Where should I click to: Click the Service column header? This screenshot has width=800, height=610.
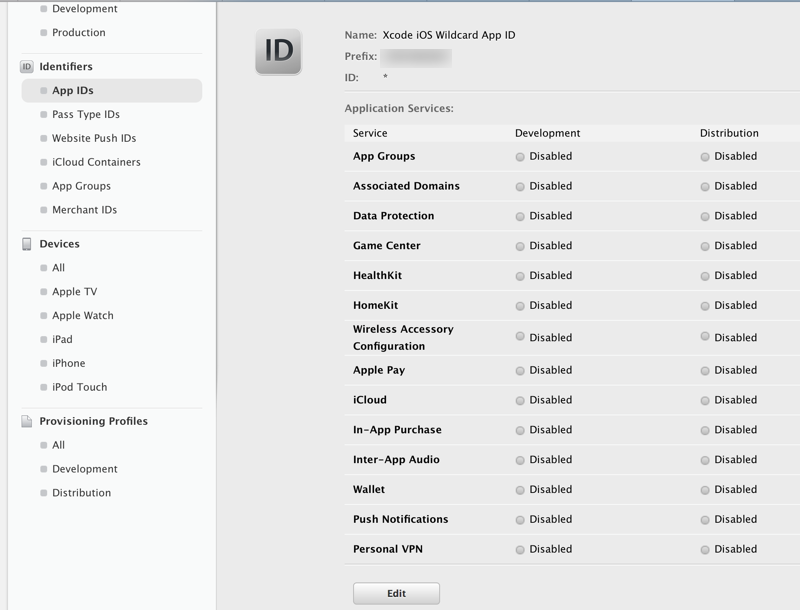(x=370, y=133)
